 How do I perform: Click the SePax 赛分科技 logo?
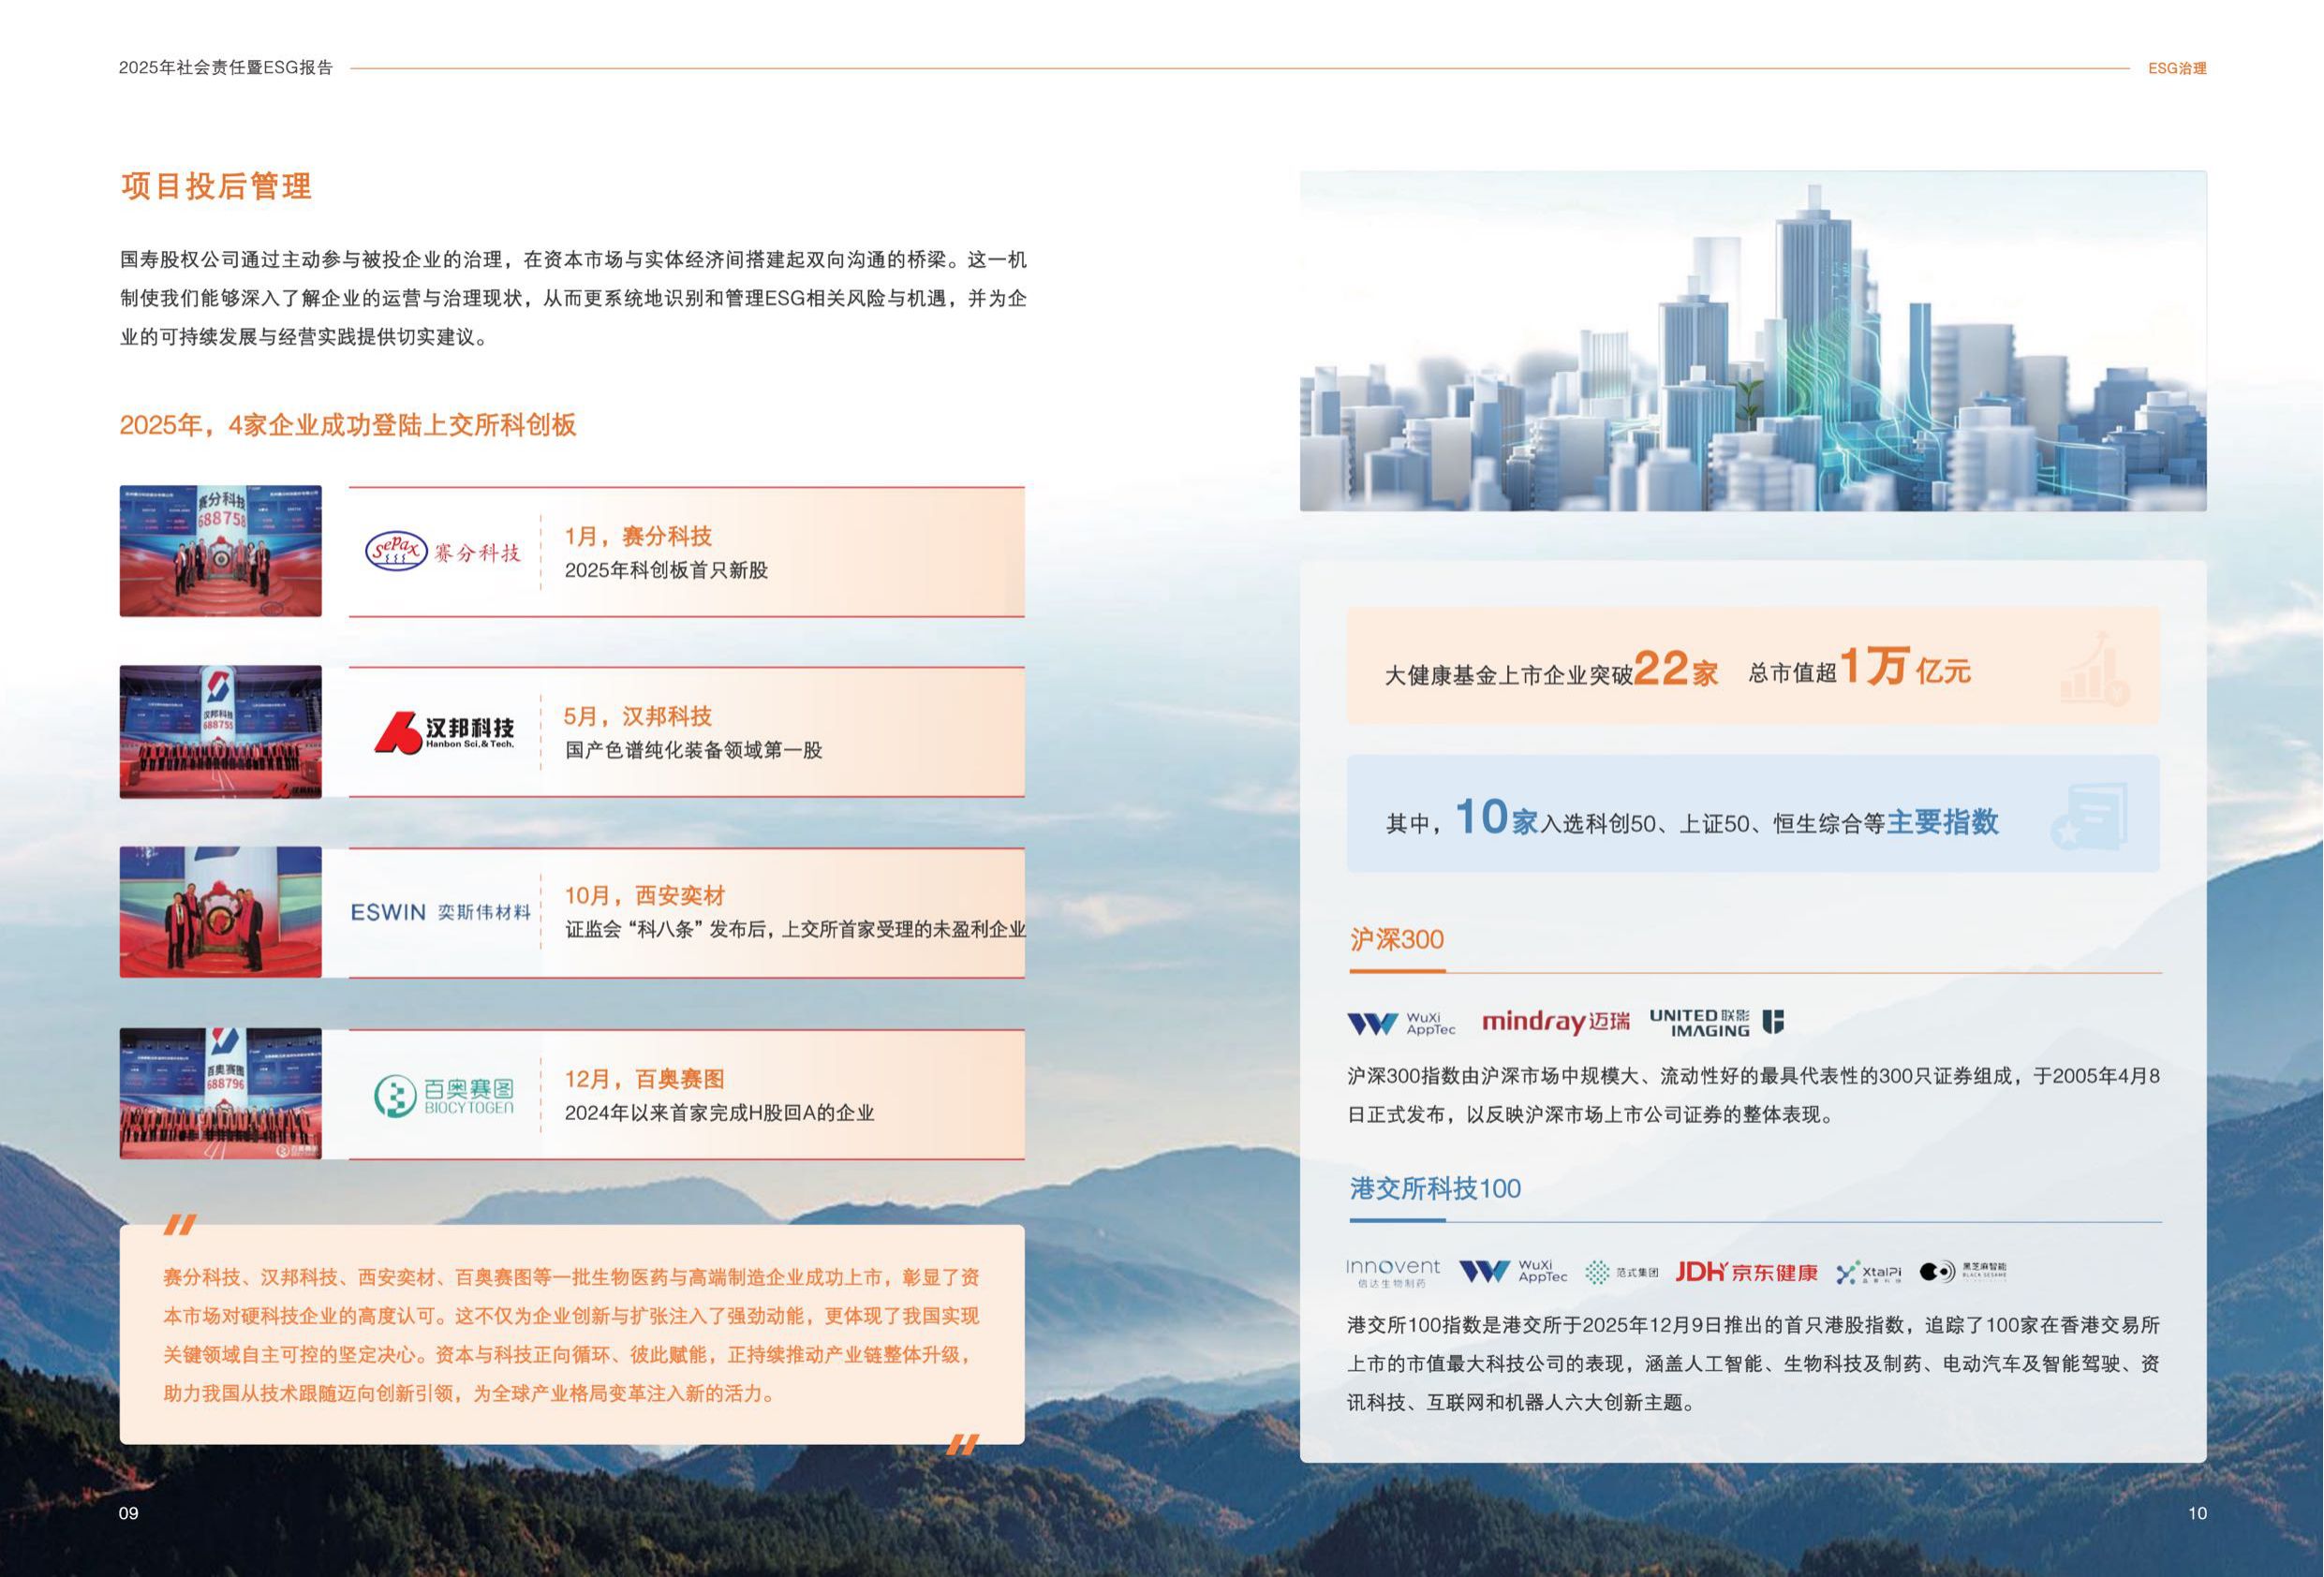pos(443,551)
